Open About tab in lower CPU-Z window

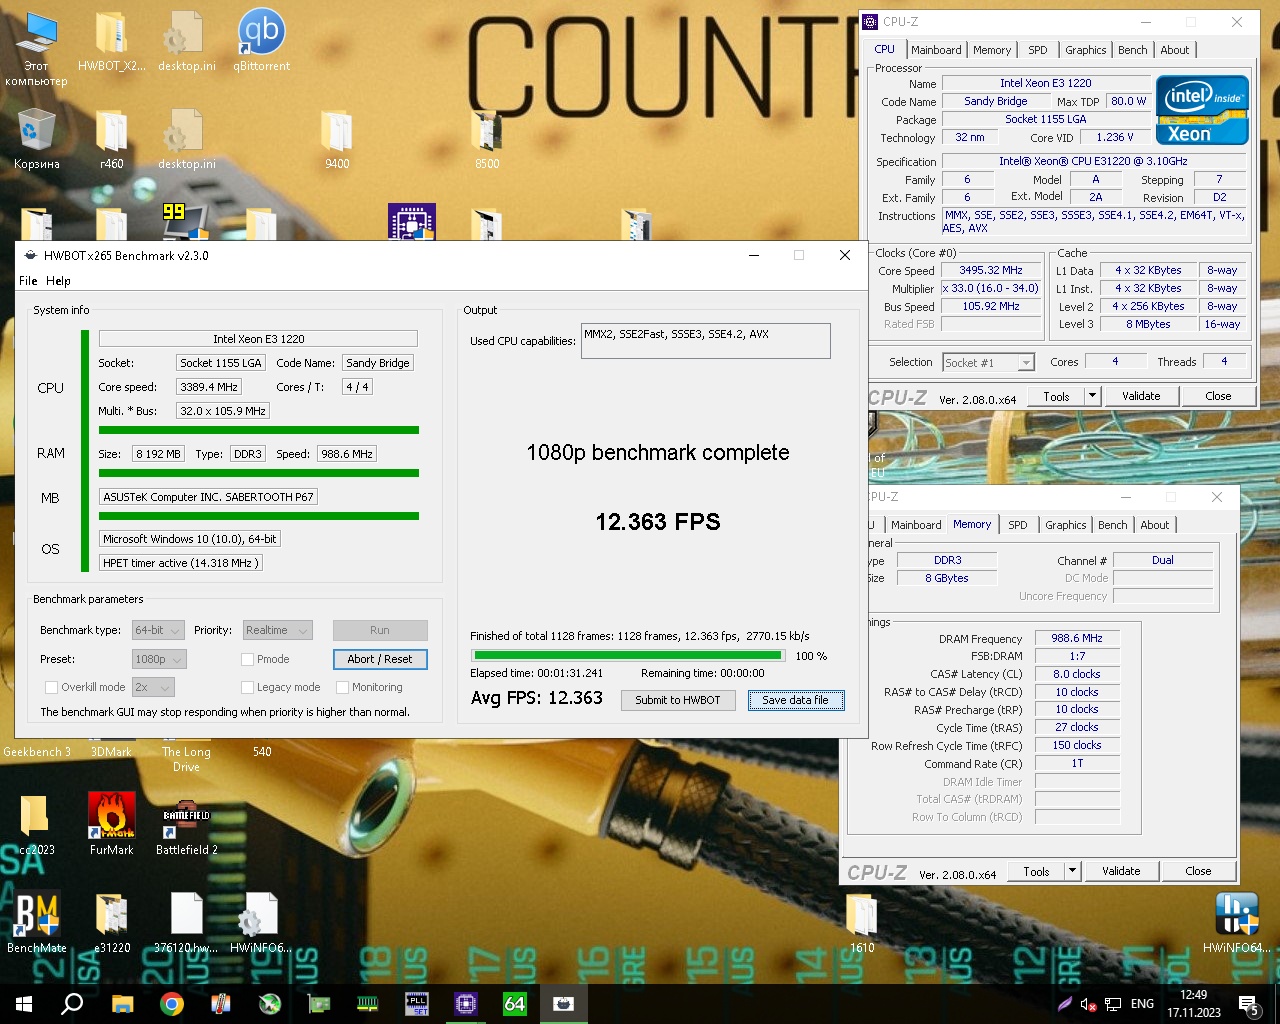tap(1154, 525)
